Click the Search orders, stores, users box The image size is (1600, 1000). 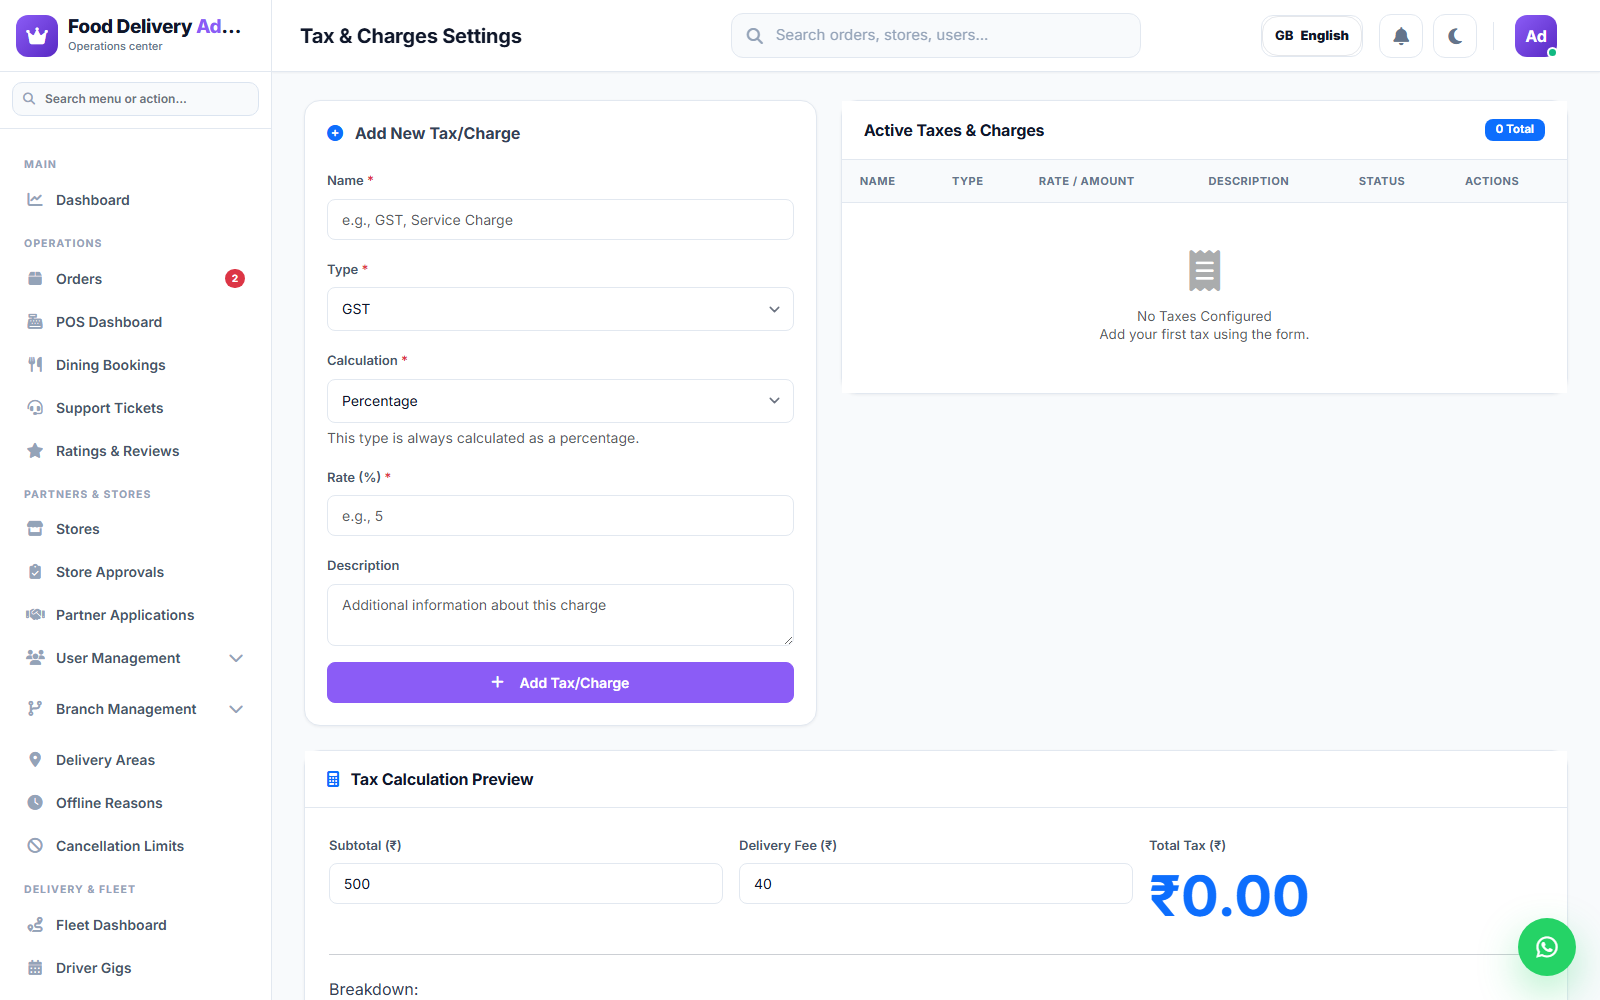click(936, 36)
